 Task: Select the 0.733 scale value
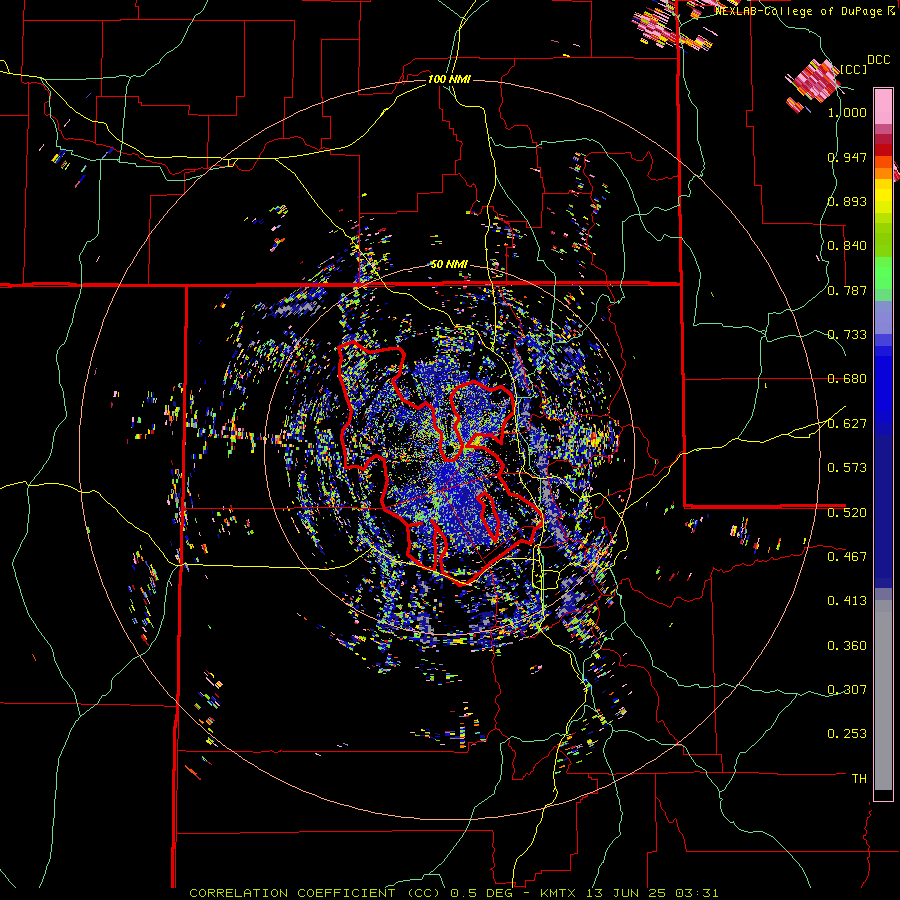[847, 335]
